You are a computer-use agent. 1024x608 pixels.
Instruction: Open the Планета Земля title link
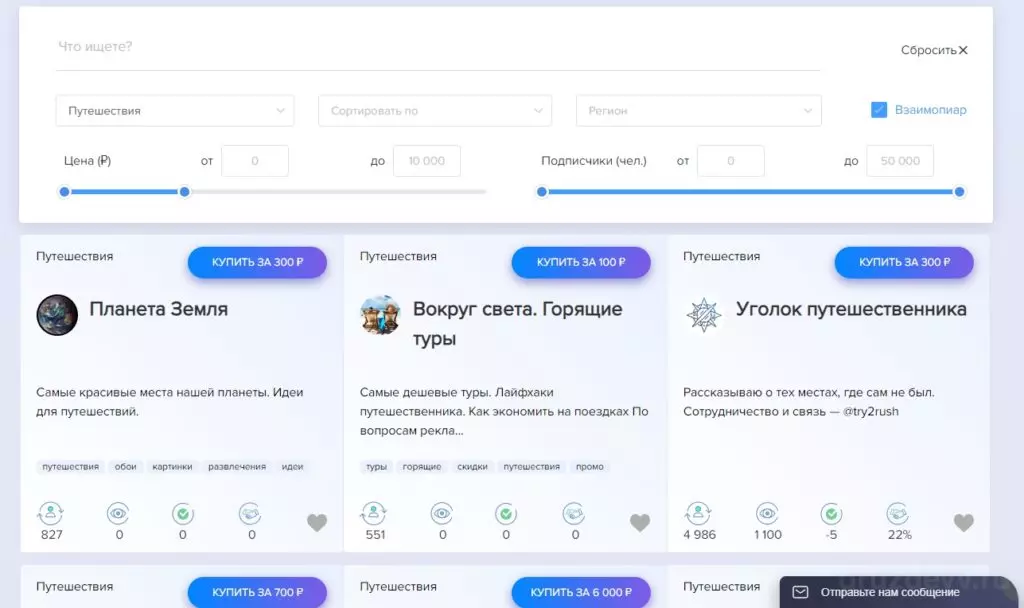159,309
